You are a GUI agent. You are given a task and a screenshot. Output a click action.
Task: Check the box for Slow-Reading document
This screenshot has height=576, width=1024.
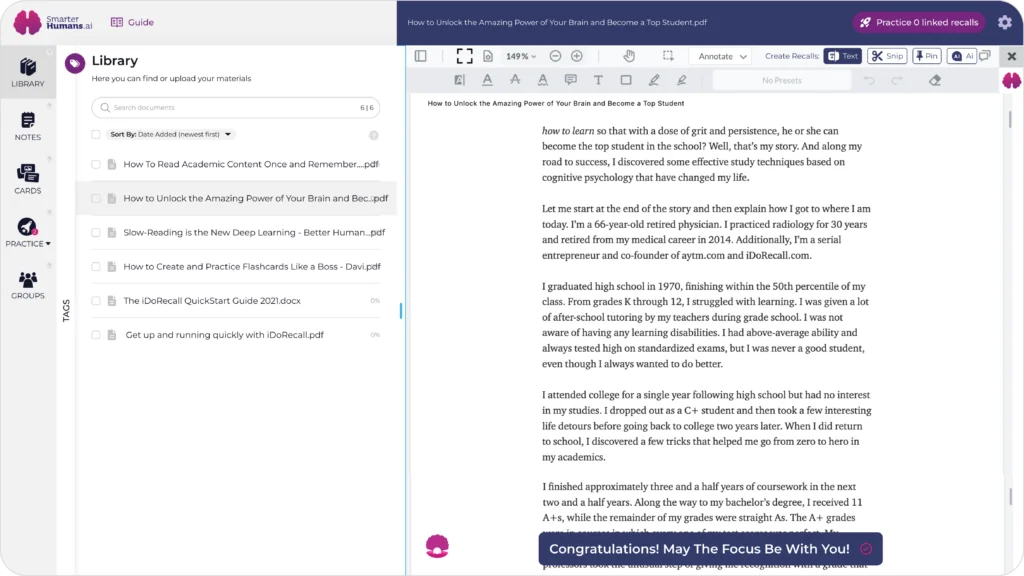(x=96, y=232)
